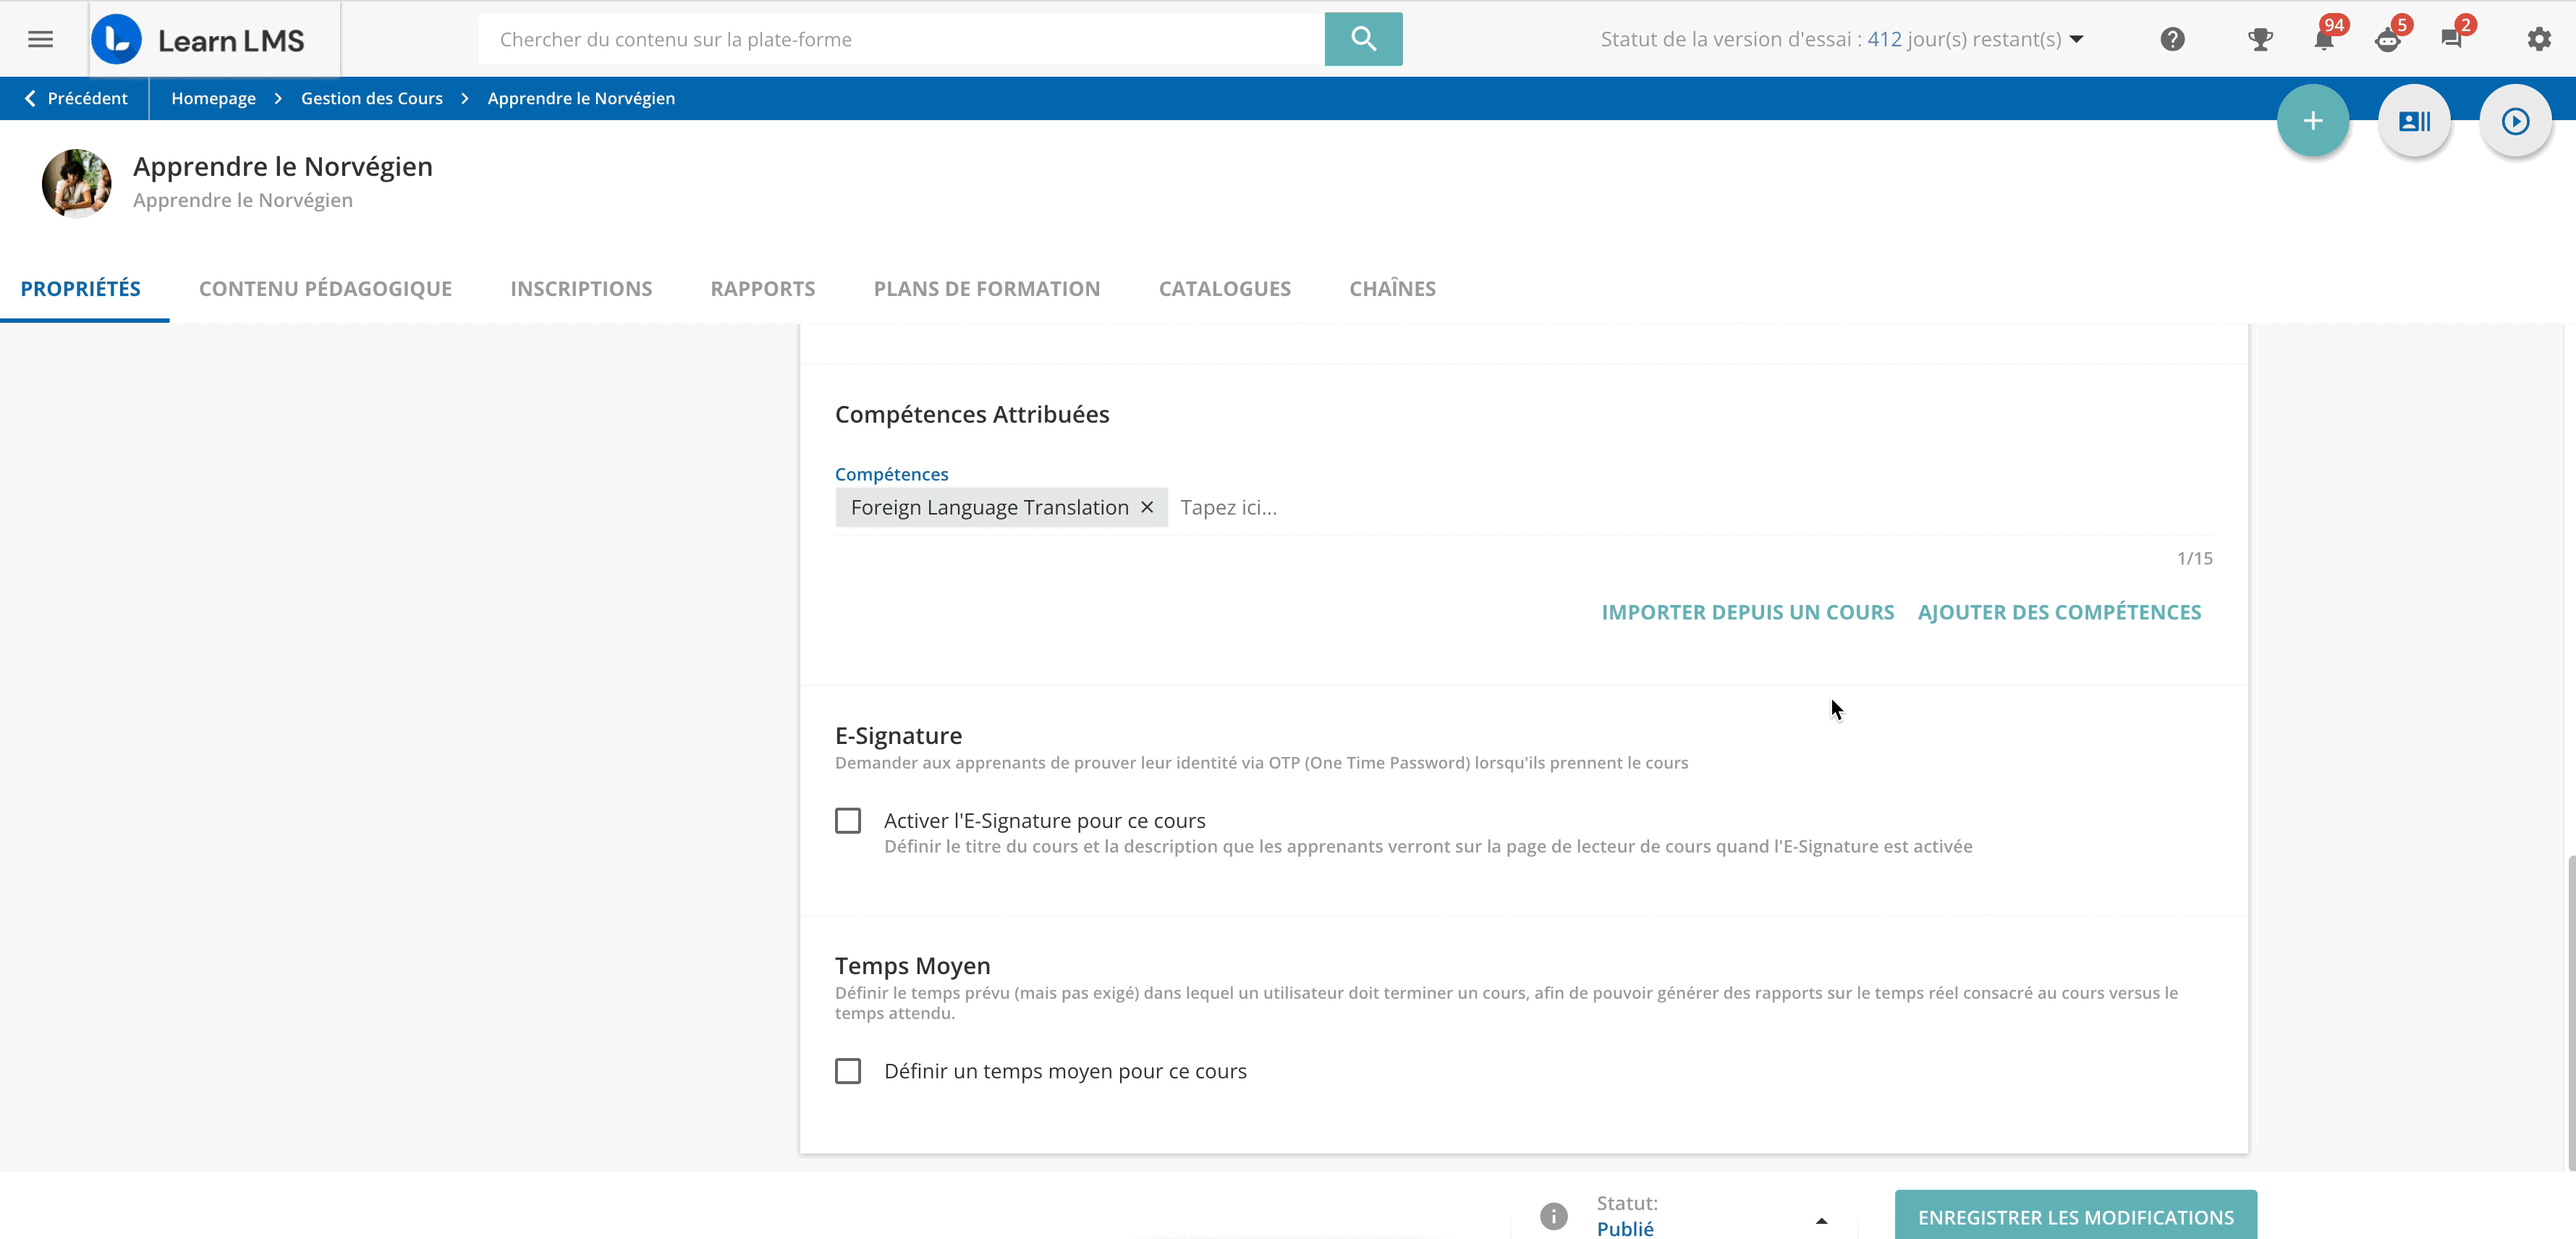The height and width of the screenshot is (1239, 2576).
Task: Click Enregistrer les modifications button
Action: [2075, 1217]
